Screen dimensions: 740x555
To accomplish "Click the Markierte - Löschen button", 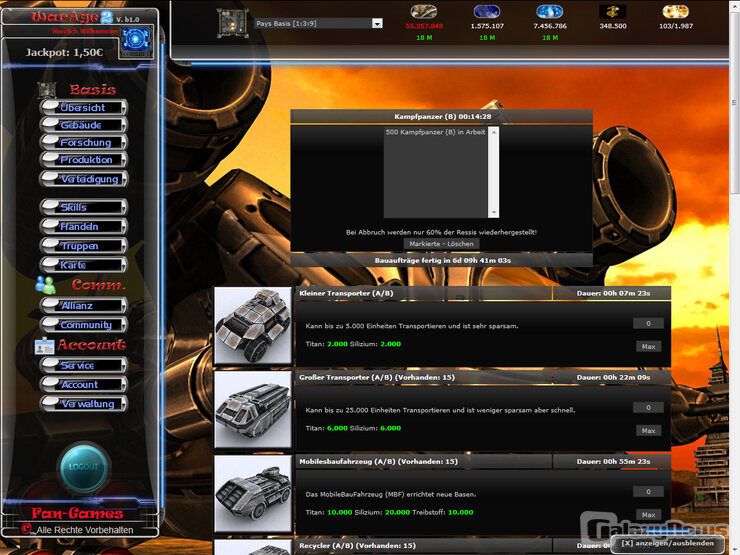I will tap(441, 244).
